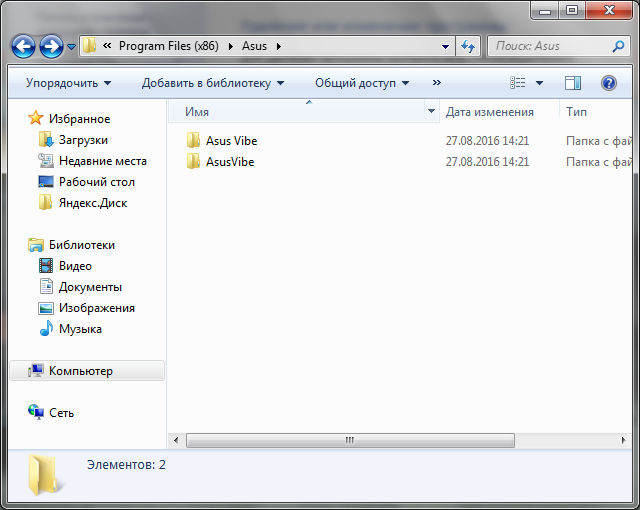640x510 pixels.
Task: Go back with the blue Back arrow
Action: 23,46
